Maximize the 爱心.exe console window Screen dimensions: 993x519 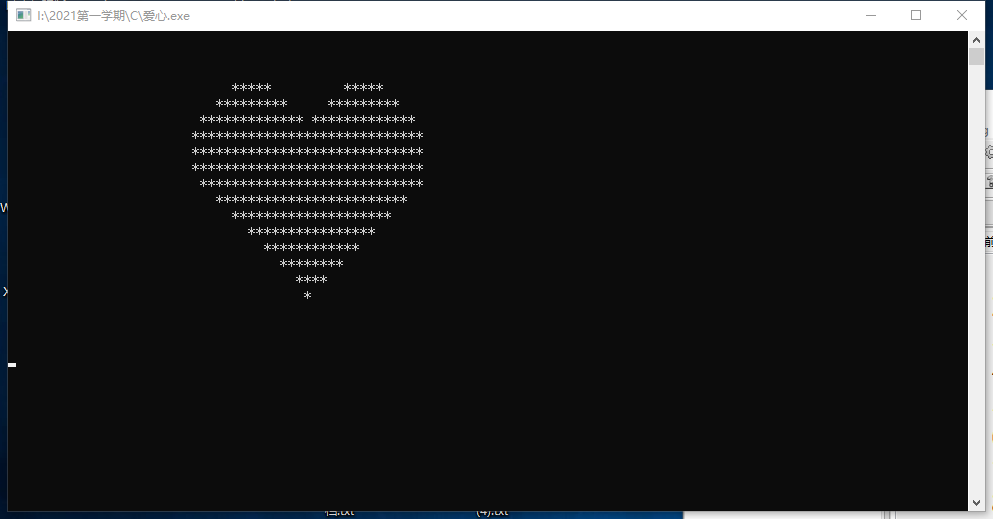[x=916, y=15]
